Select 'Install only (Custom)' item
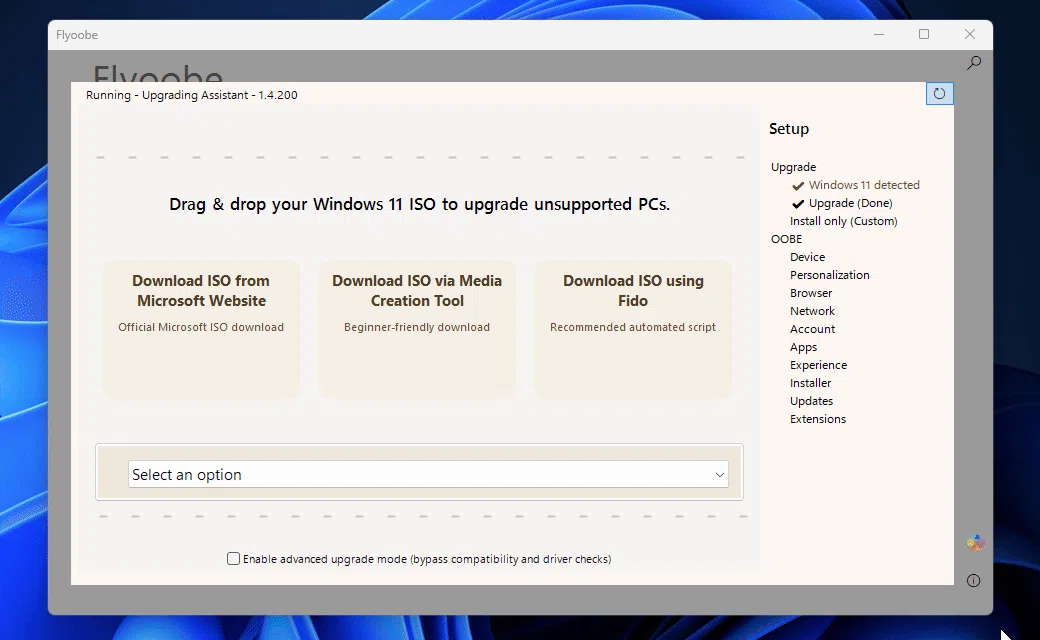 point(843,221)
